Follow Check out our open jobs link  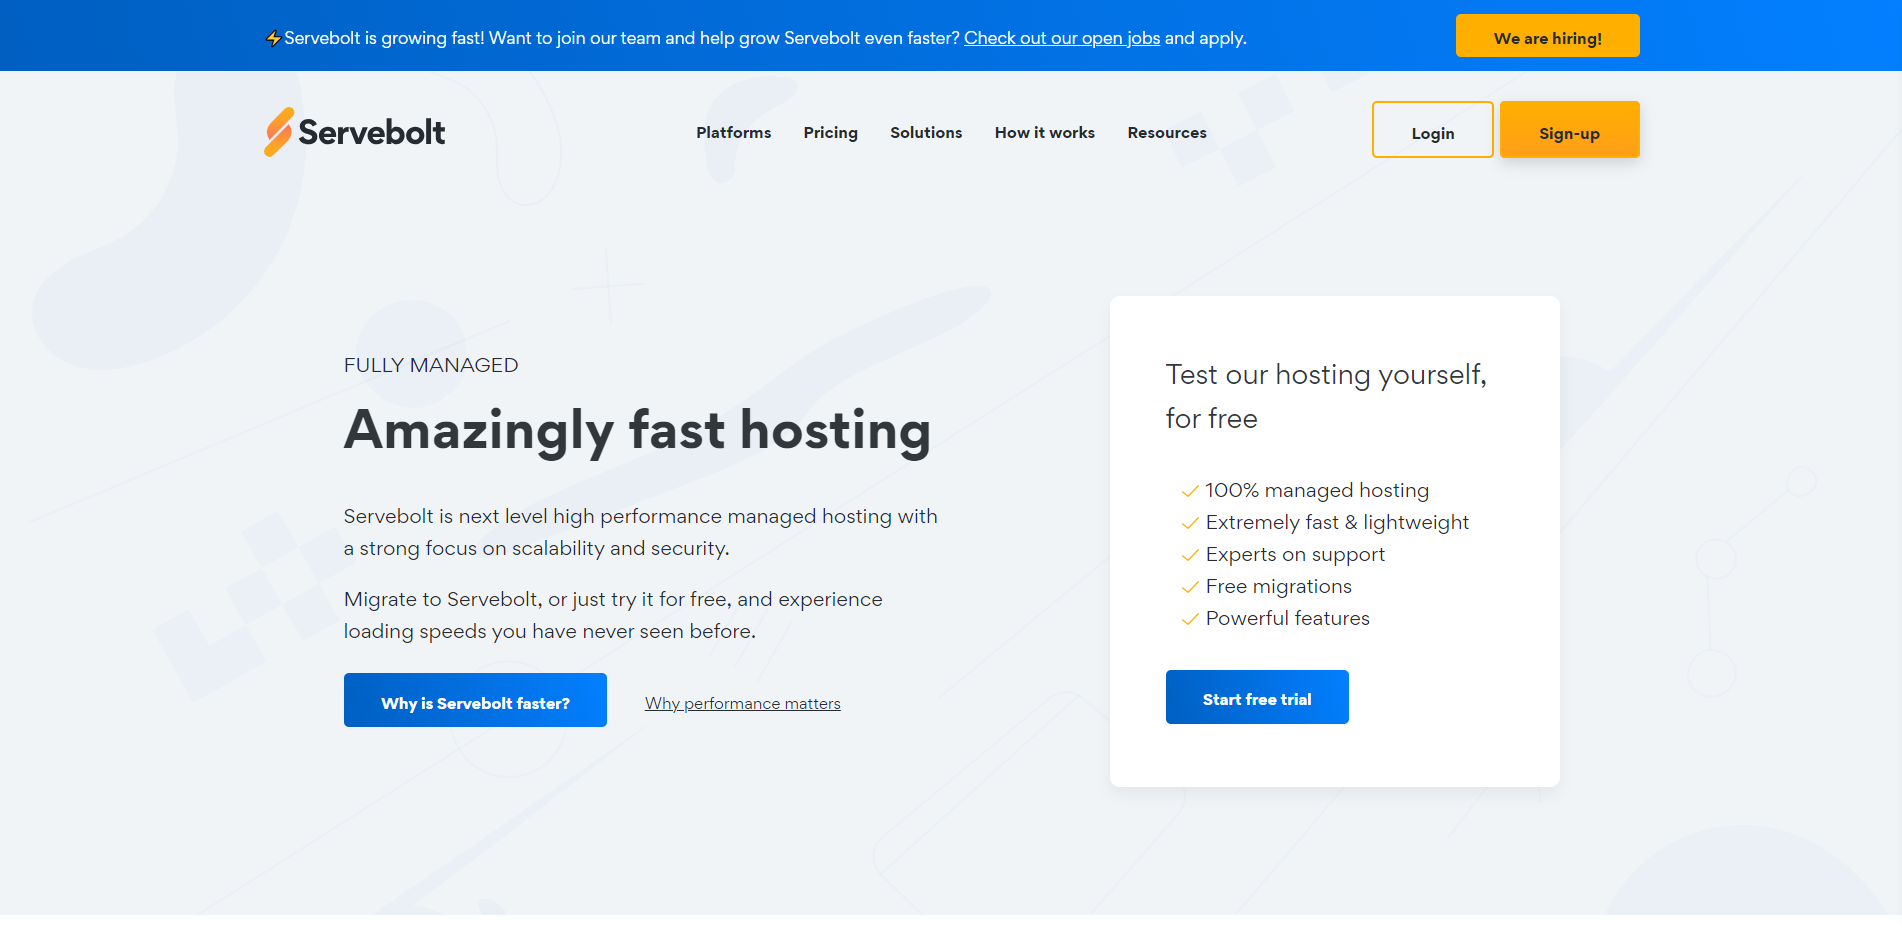pyautogui.click(x=1062, y=38)
